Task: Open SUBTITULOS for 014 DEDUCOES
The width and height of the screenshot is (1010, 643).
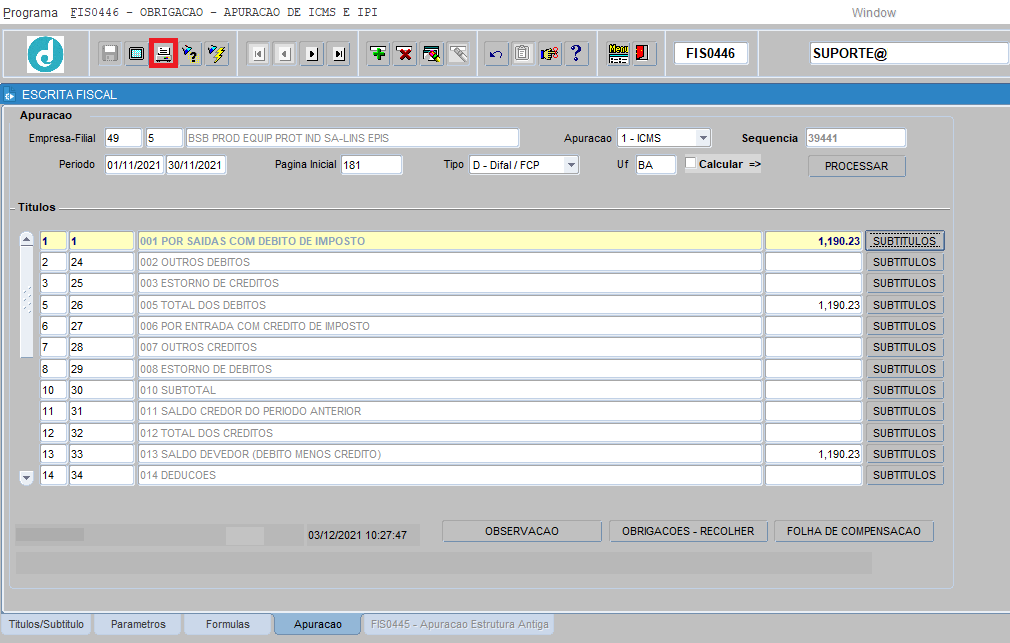Action: click(904, 475)
